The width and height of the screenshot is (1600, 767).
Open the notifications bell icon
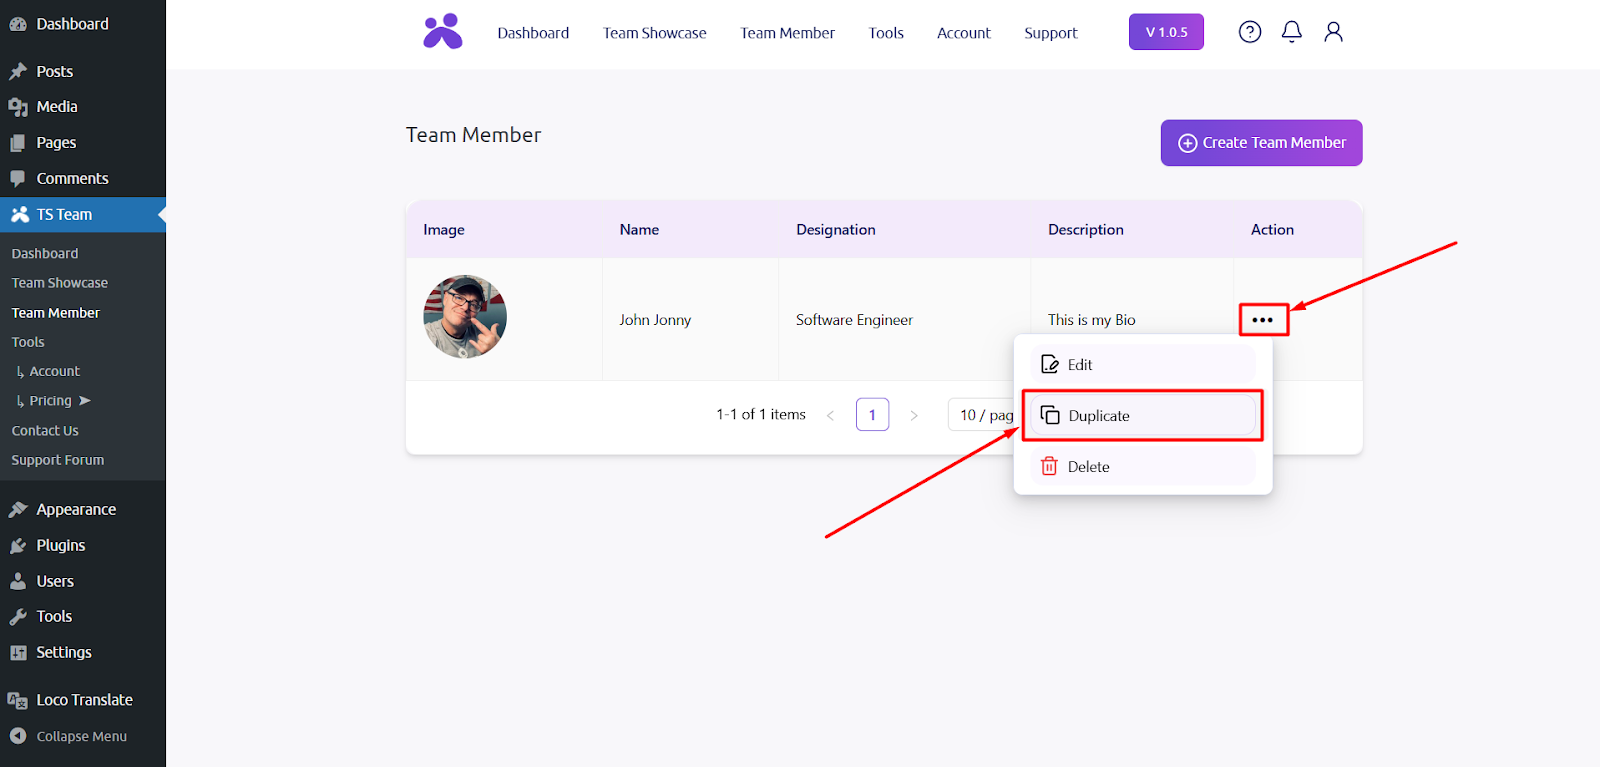pos(1291,32)
